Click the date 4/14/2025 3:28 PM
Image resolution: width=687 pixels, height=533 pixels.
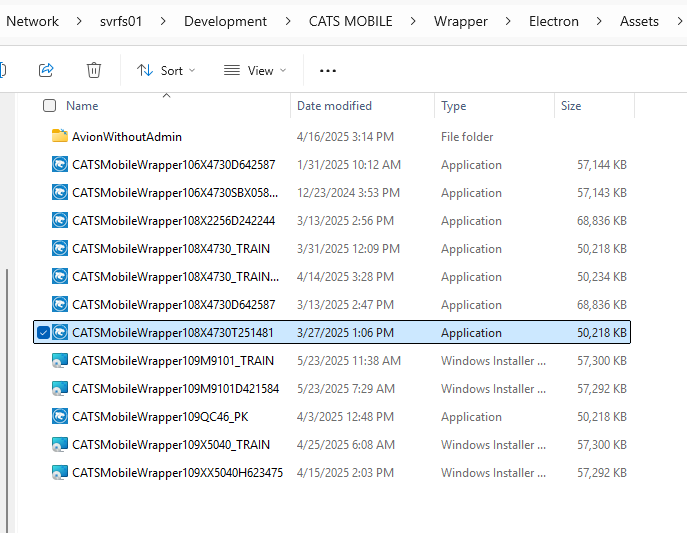(x=345, y=277)
